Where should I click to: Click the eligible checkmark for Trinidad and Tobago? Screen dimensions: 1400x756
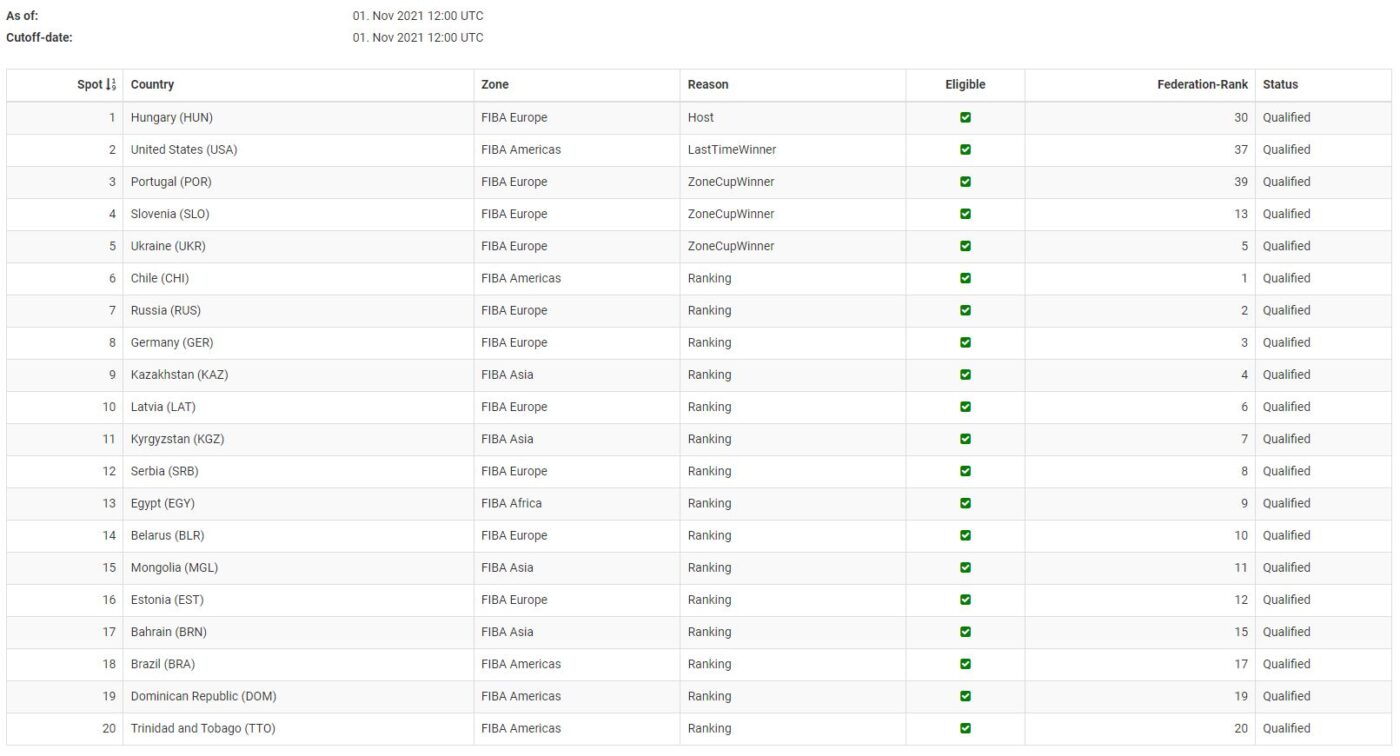pos(965,728)
